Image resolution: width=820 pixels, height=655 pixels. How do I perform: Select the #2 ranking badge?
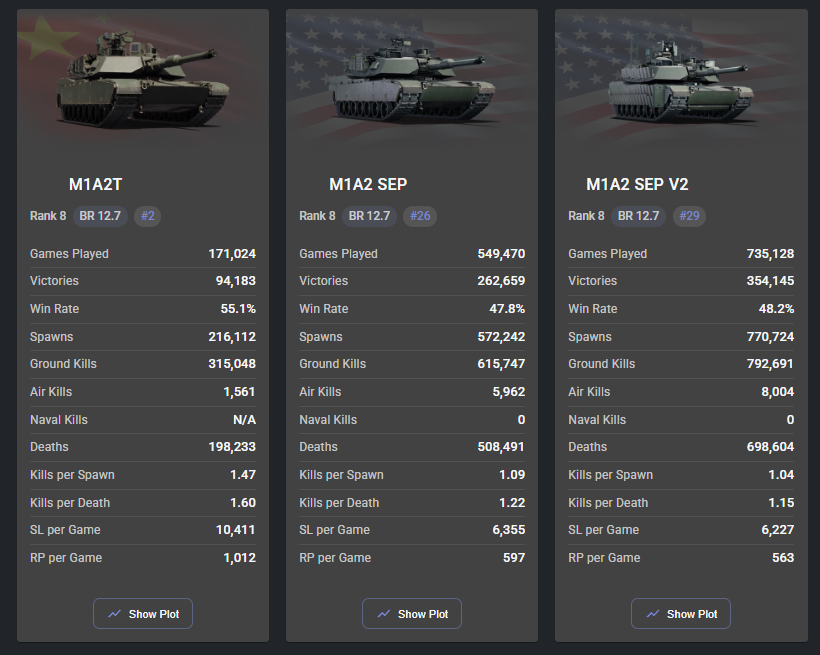(147, 216)
